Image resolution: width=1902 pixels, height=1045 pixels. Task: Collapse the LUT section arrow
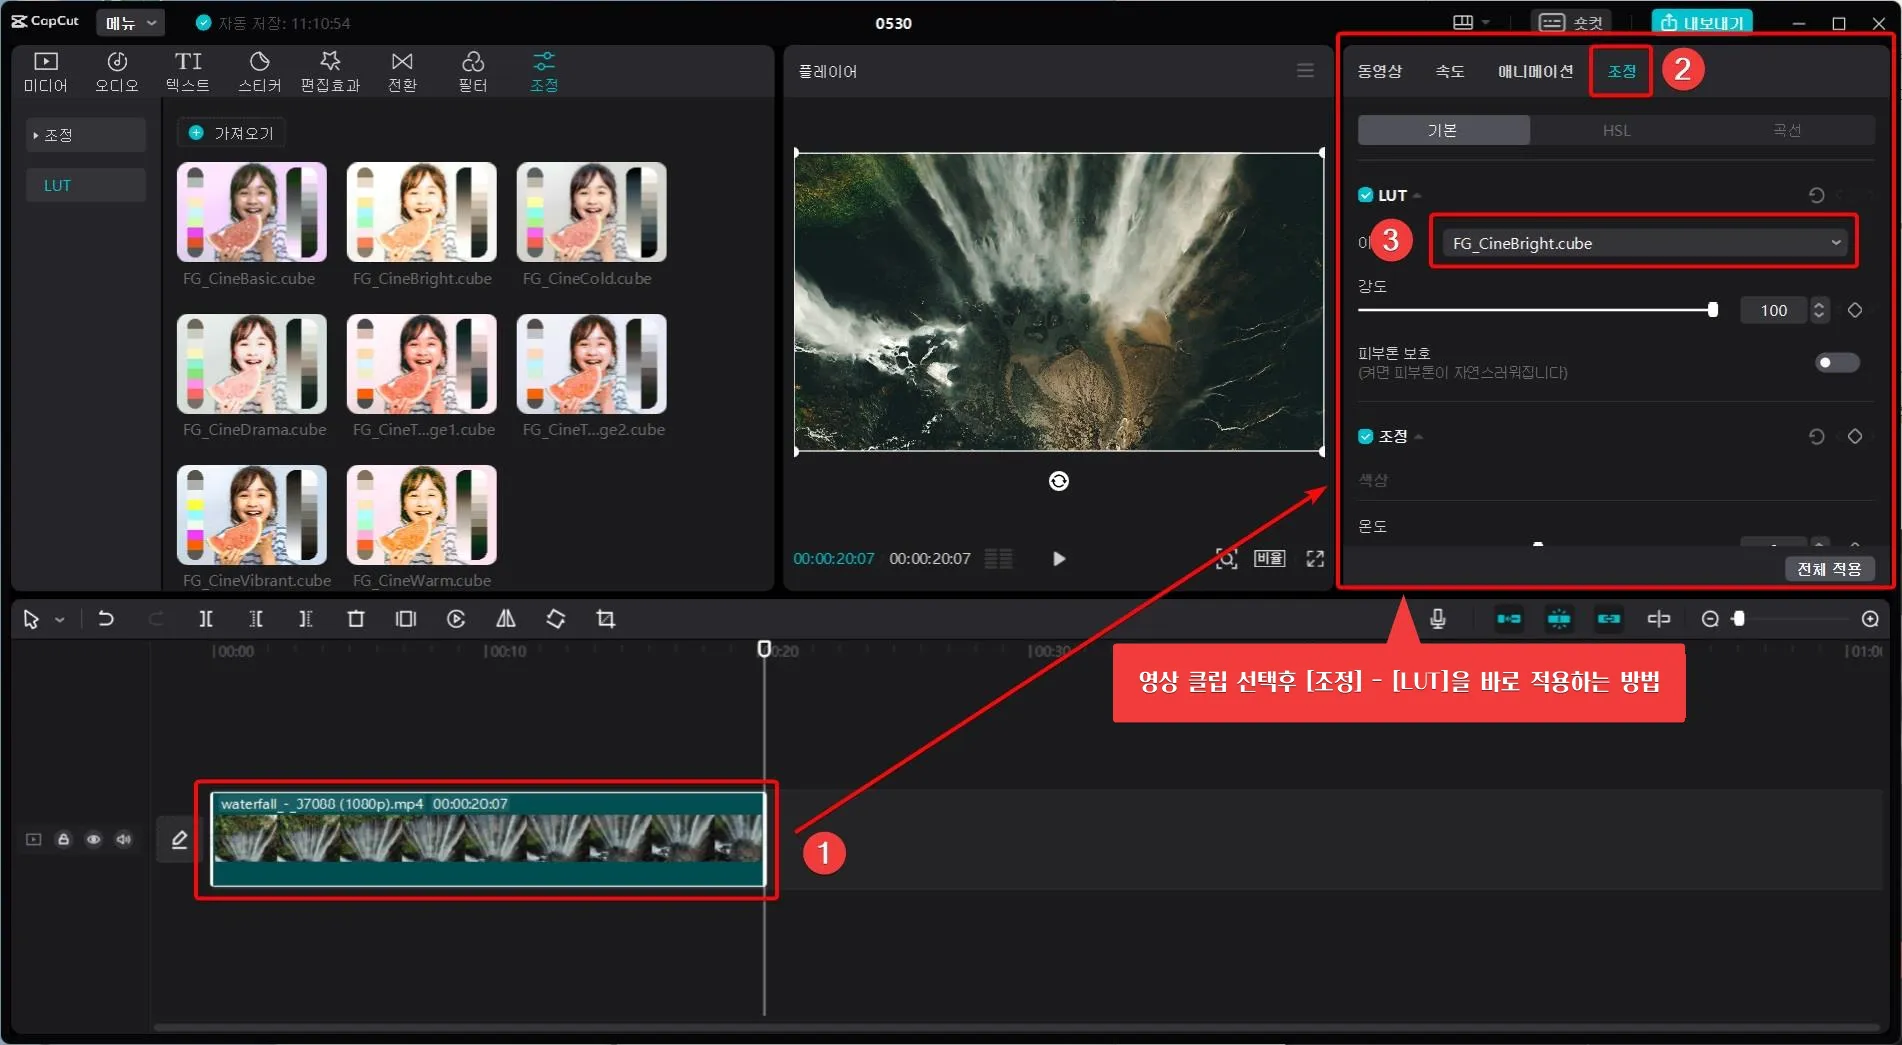(x=1417, y=196)
